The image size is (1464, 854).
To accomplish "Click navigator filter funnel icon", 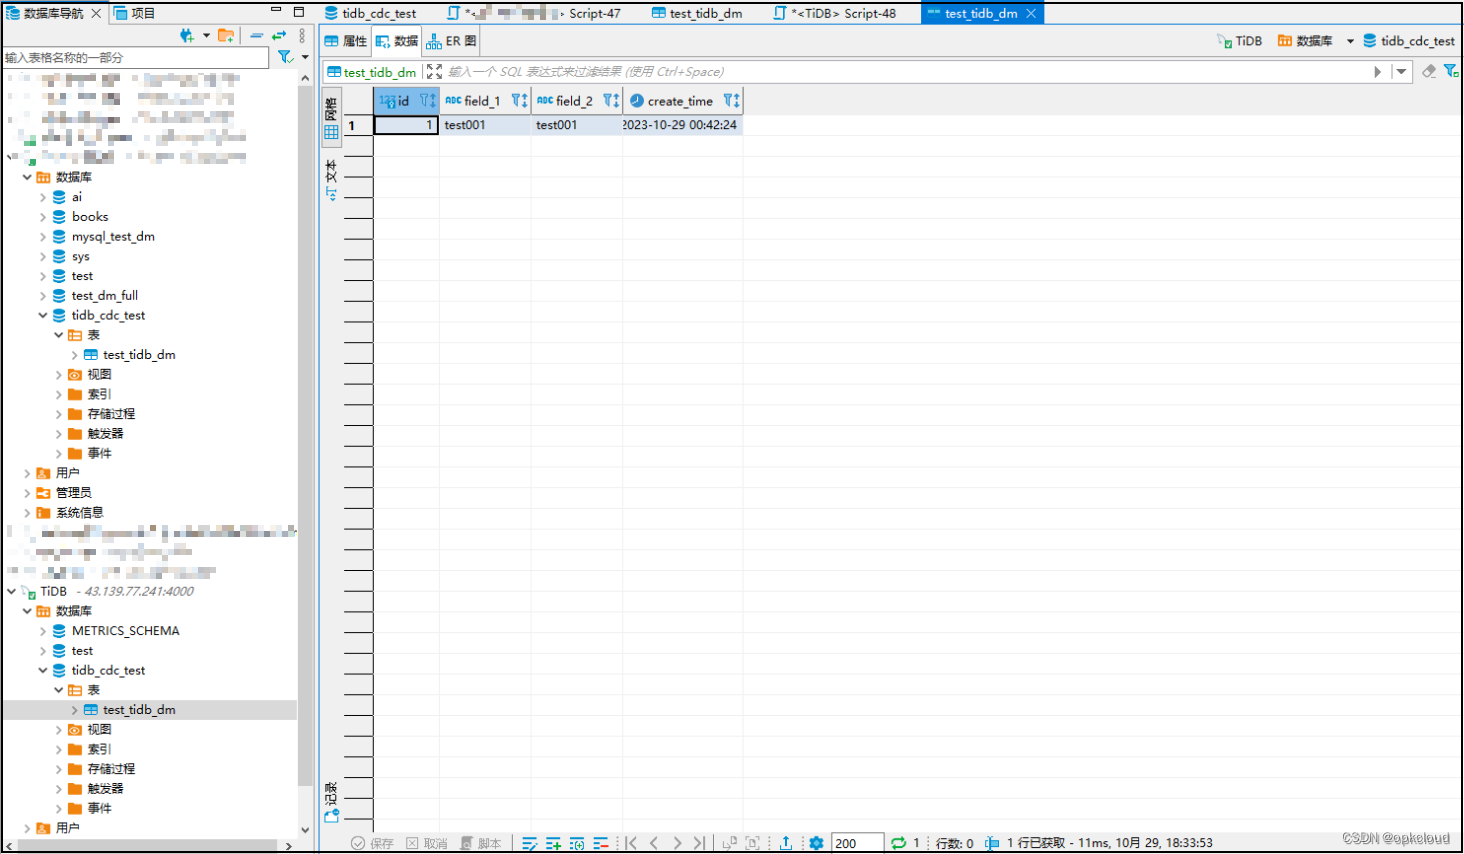I will click(x=285, y=57).
